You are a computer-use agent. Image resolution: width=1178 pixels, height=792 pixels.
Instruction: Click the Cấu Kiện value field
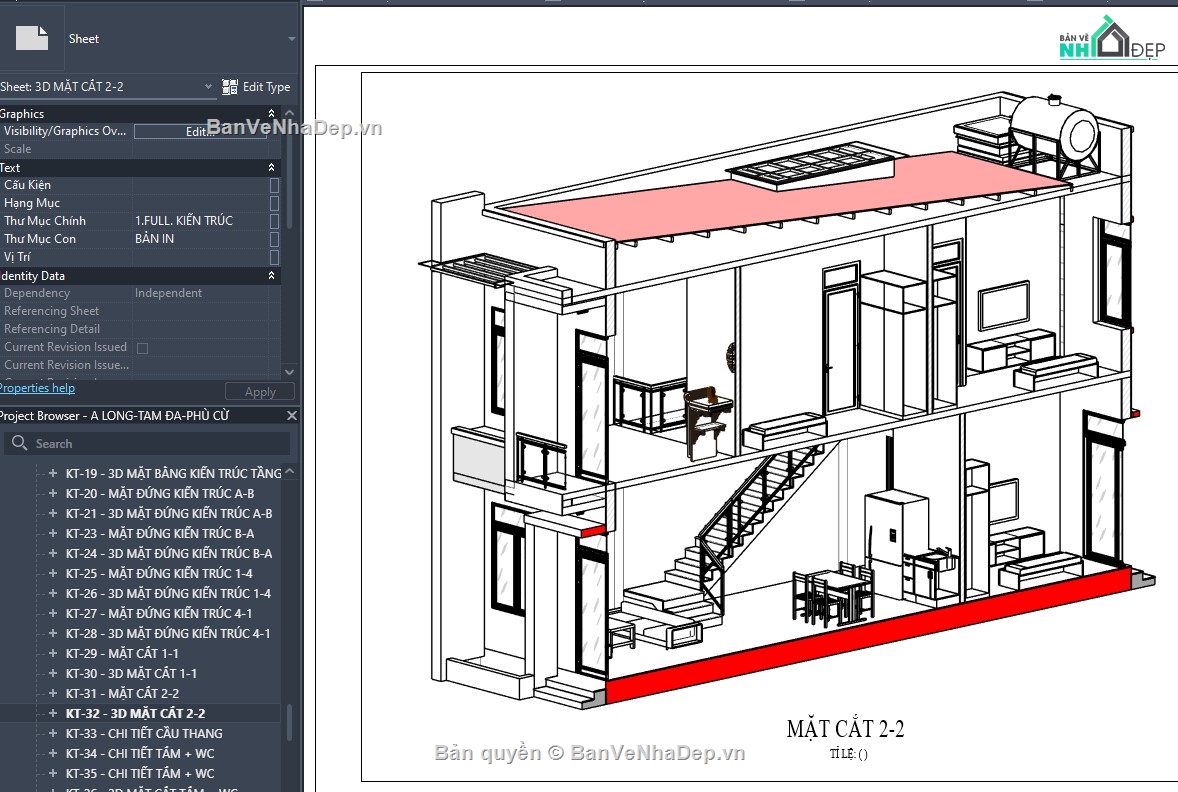[x=200, y=185]
